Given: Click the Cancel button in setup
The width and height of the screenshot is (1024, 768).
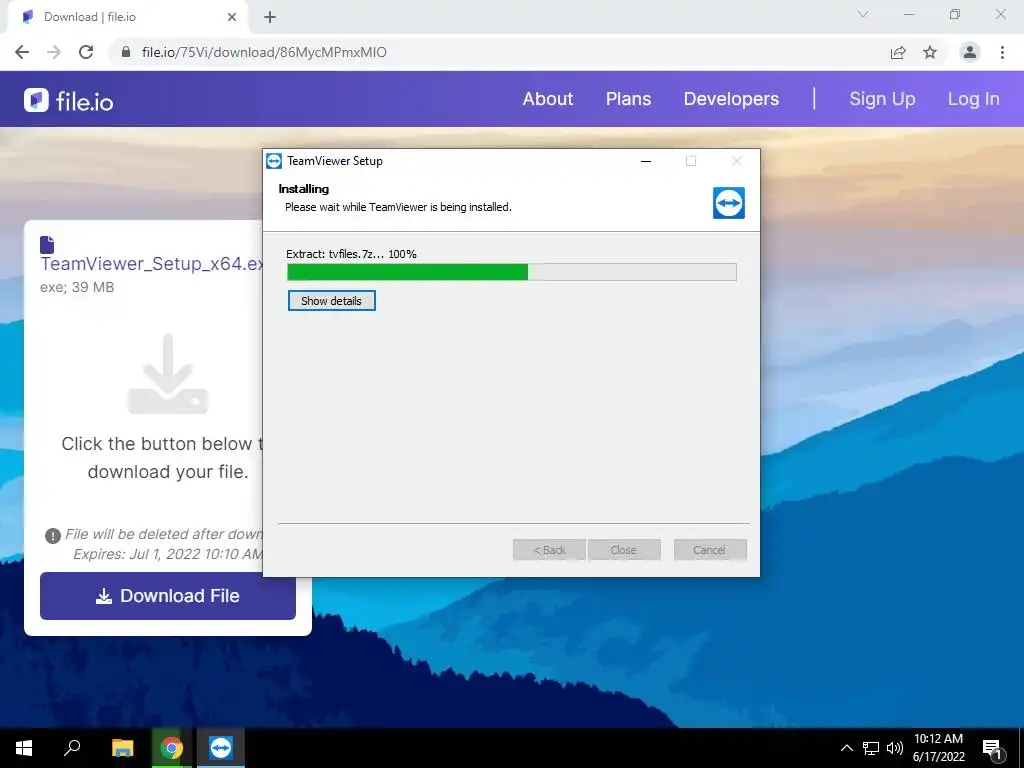Looking at the screenshot, I should [710, 550].
